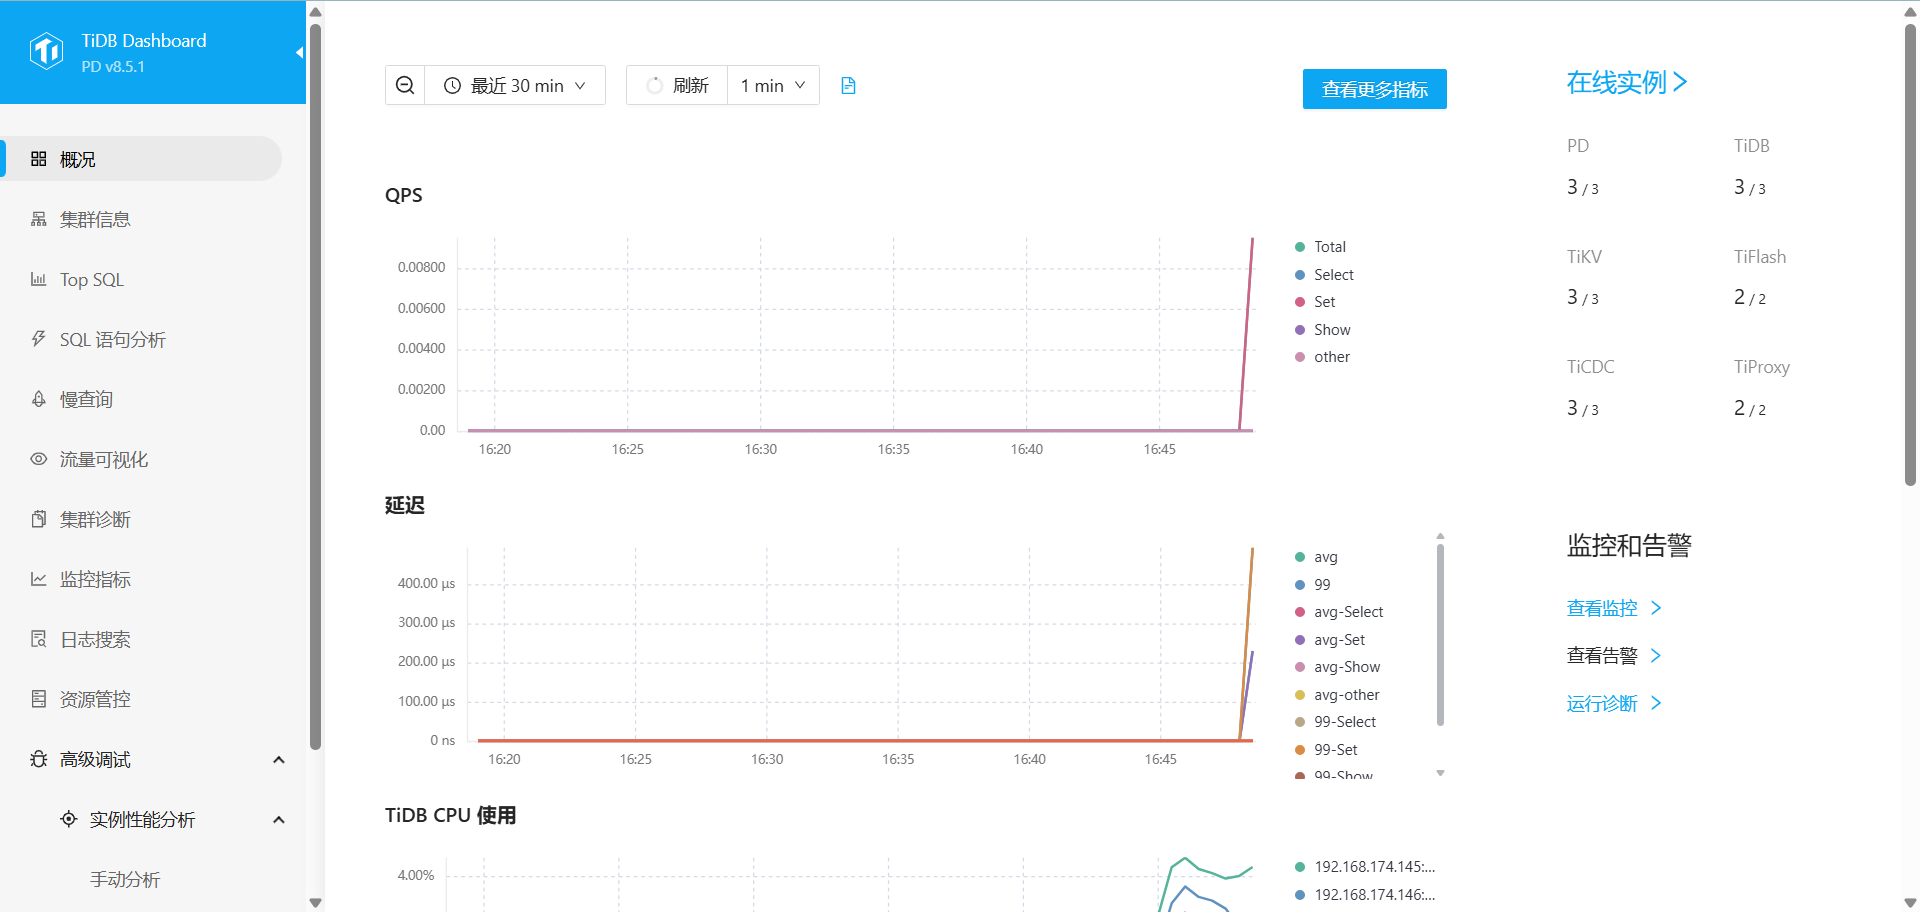The width and height of the screenshot is (1920, 912).
Task: Toggle the 99-Set latency series
Action: coord(1327,750)
